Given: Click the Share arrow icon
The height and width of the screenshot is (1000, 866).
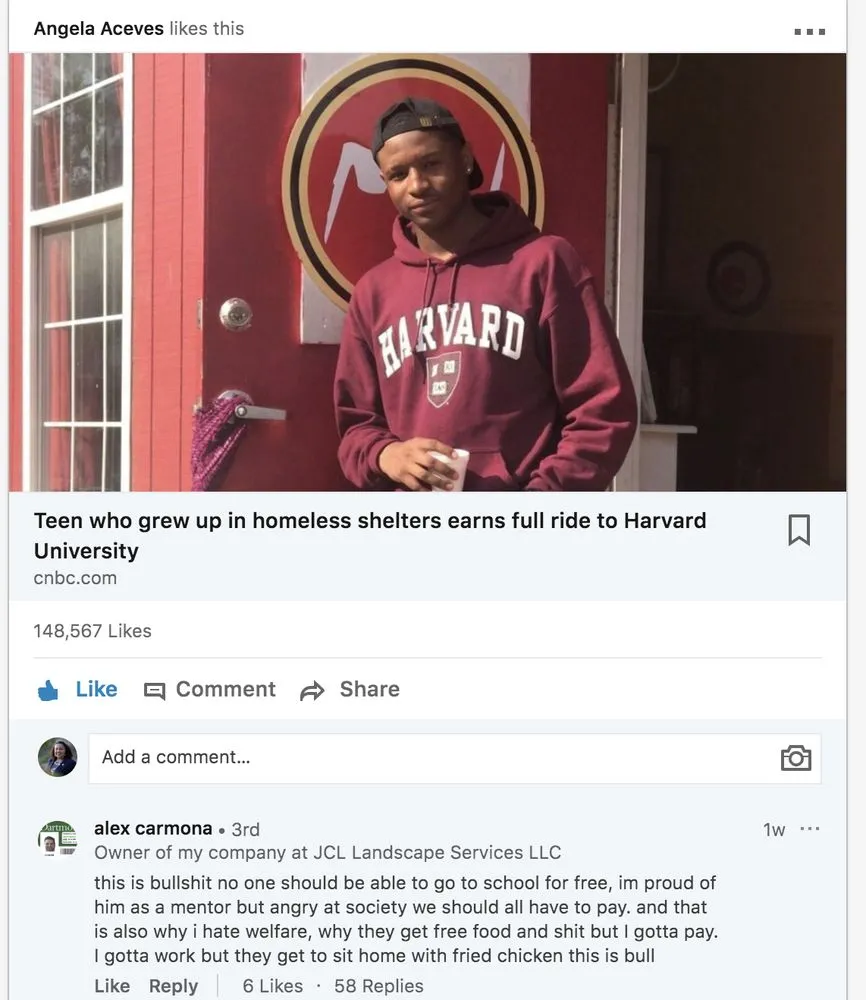Looking at the screenshot, I should pyautogui.click(x=313, y=690).
